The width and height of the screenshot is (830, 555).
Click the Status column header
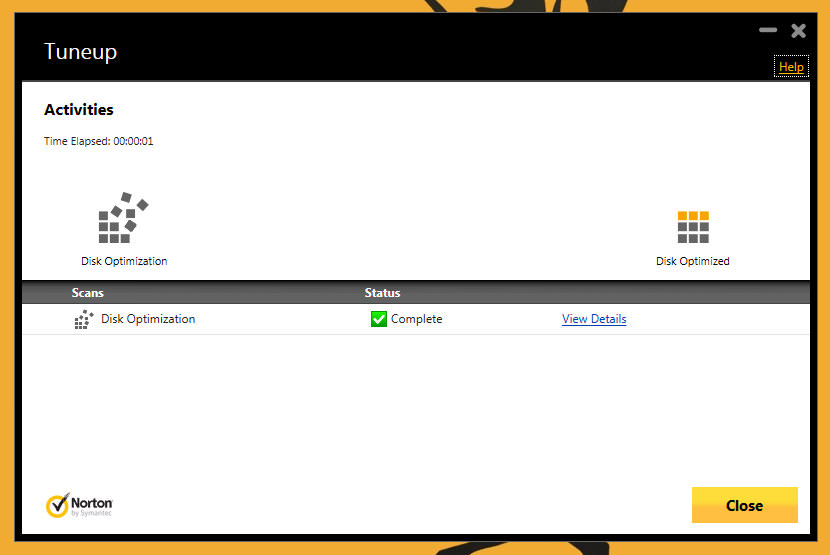(x=382, y=293)
